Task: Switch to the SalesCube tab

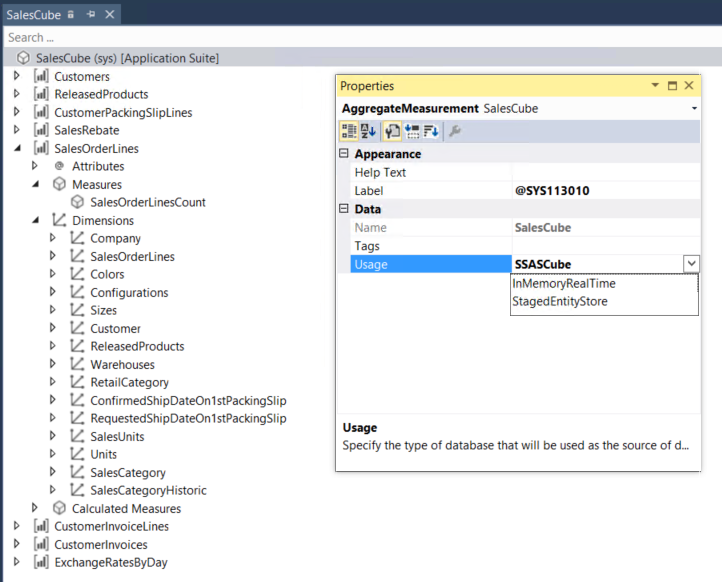Action: click(x=34, y=15)
